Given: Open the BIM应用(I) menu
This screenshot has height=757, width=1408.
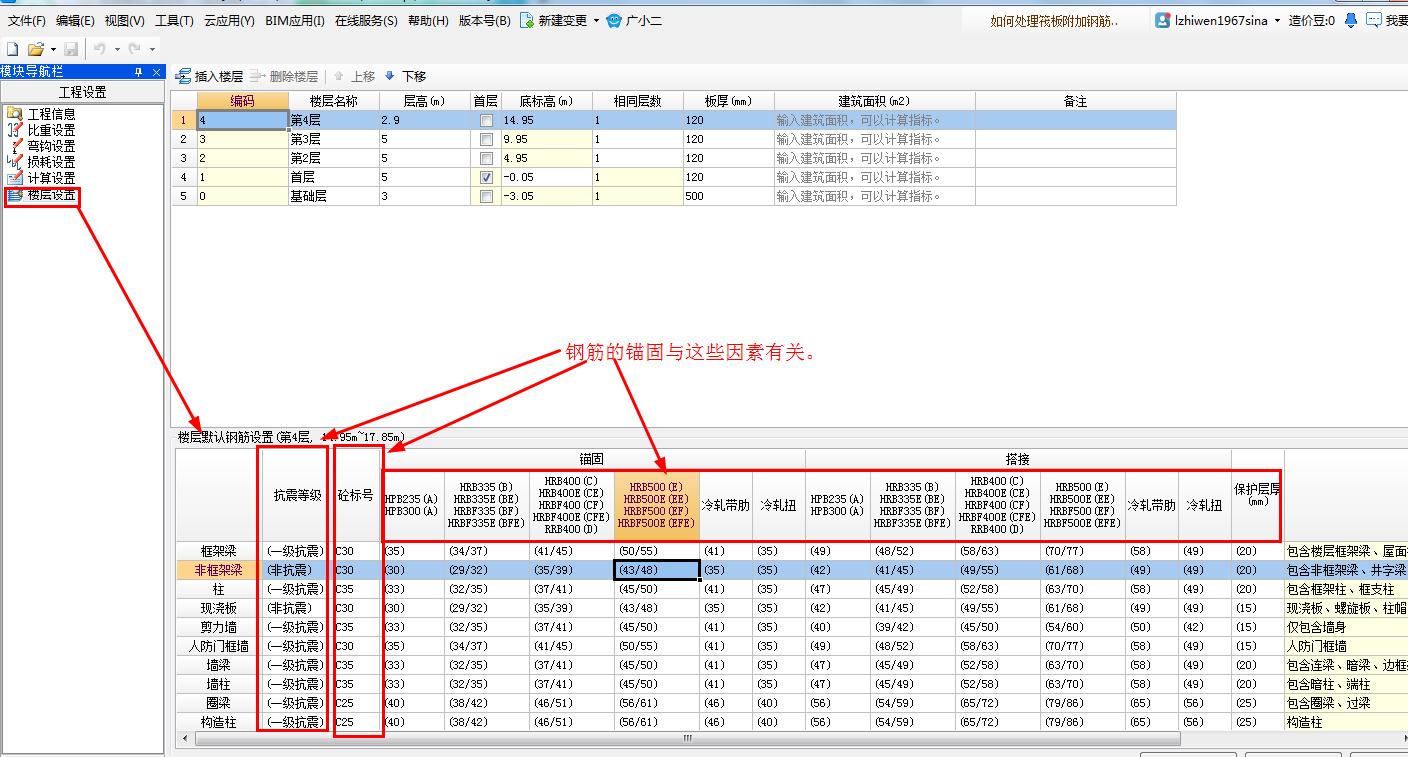Looking at the screenshot, I should click(x=295, y=20).
